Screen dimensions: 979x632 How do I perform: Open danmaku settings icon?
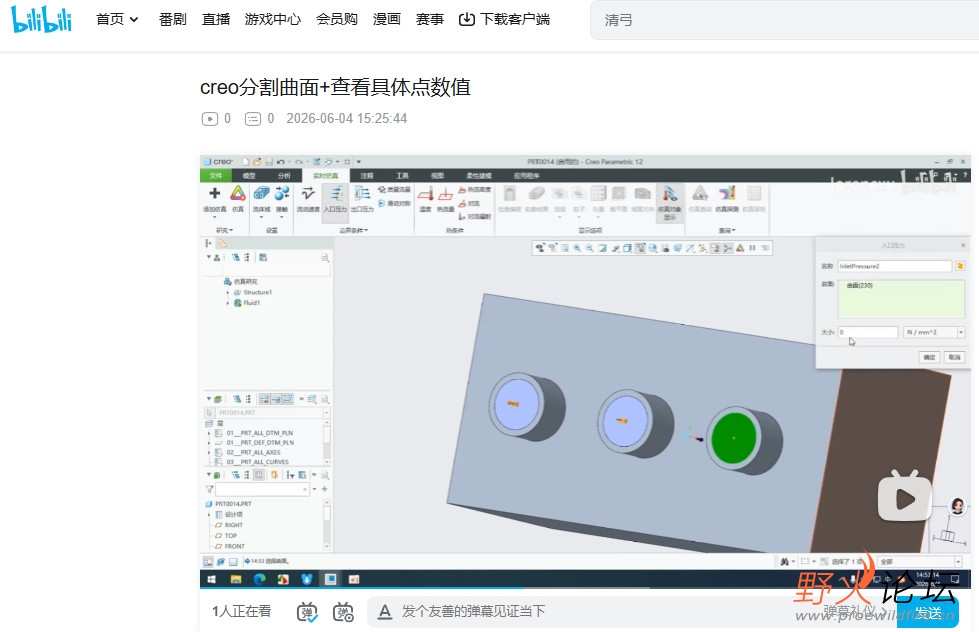[343, 611]
